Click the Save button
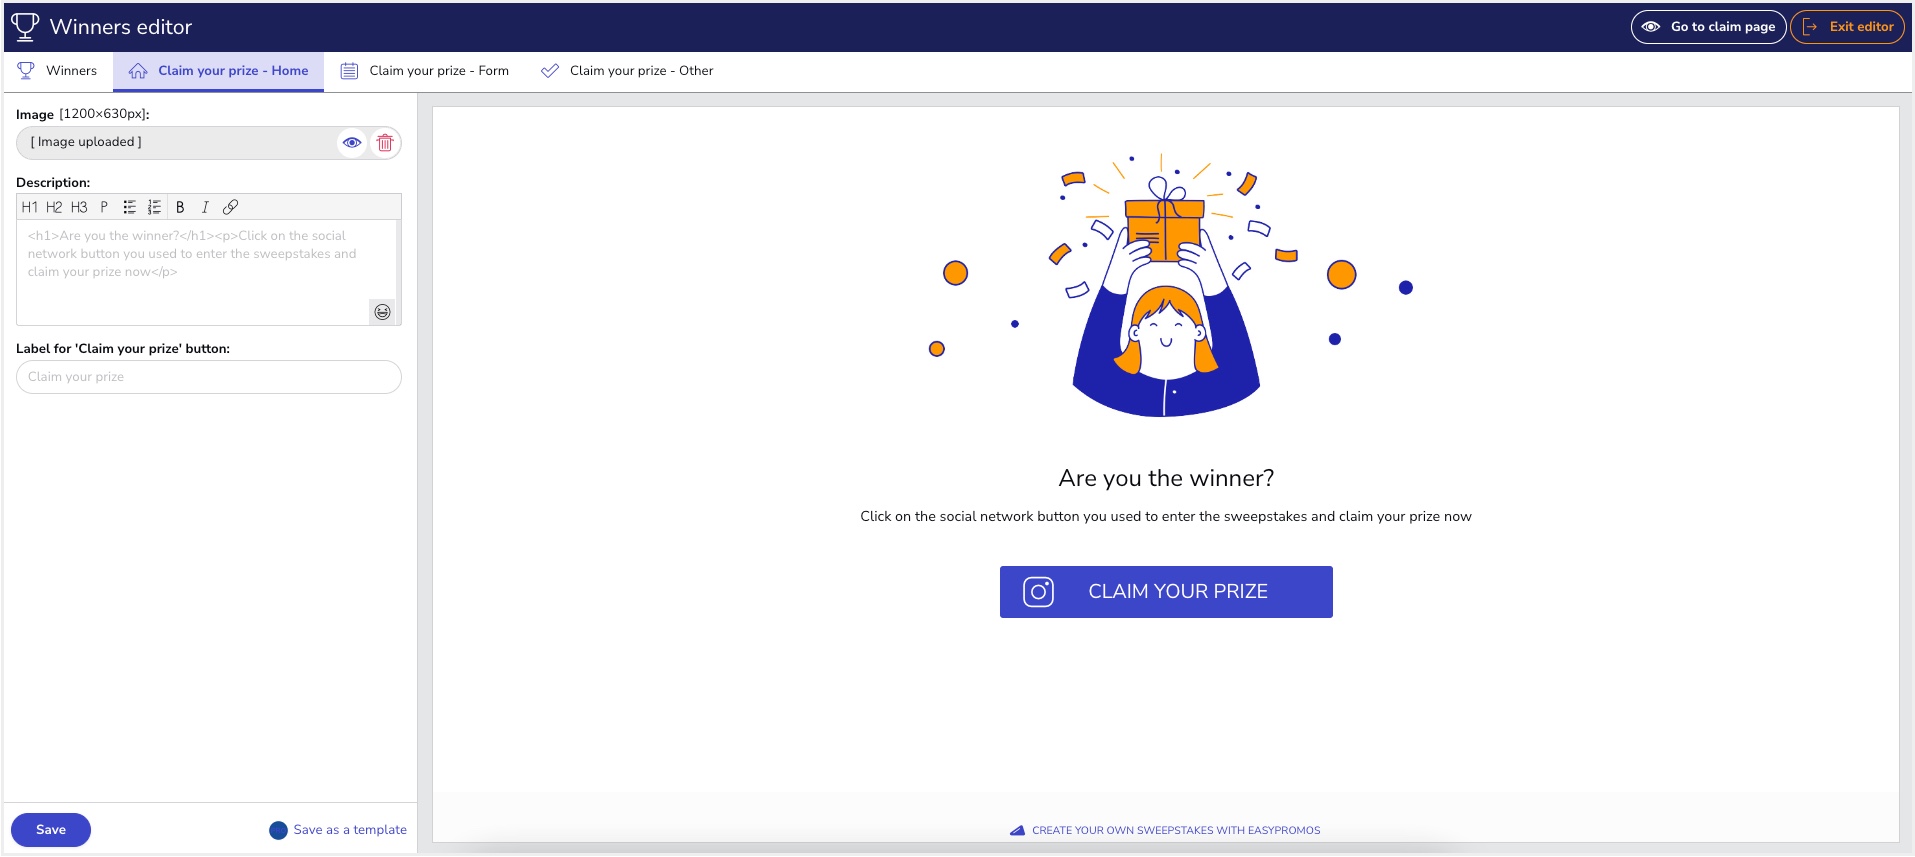The width and height of the screenshot is (1915, 857). click(51, 830)
